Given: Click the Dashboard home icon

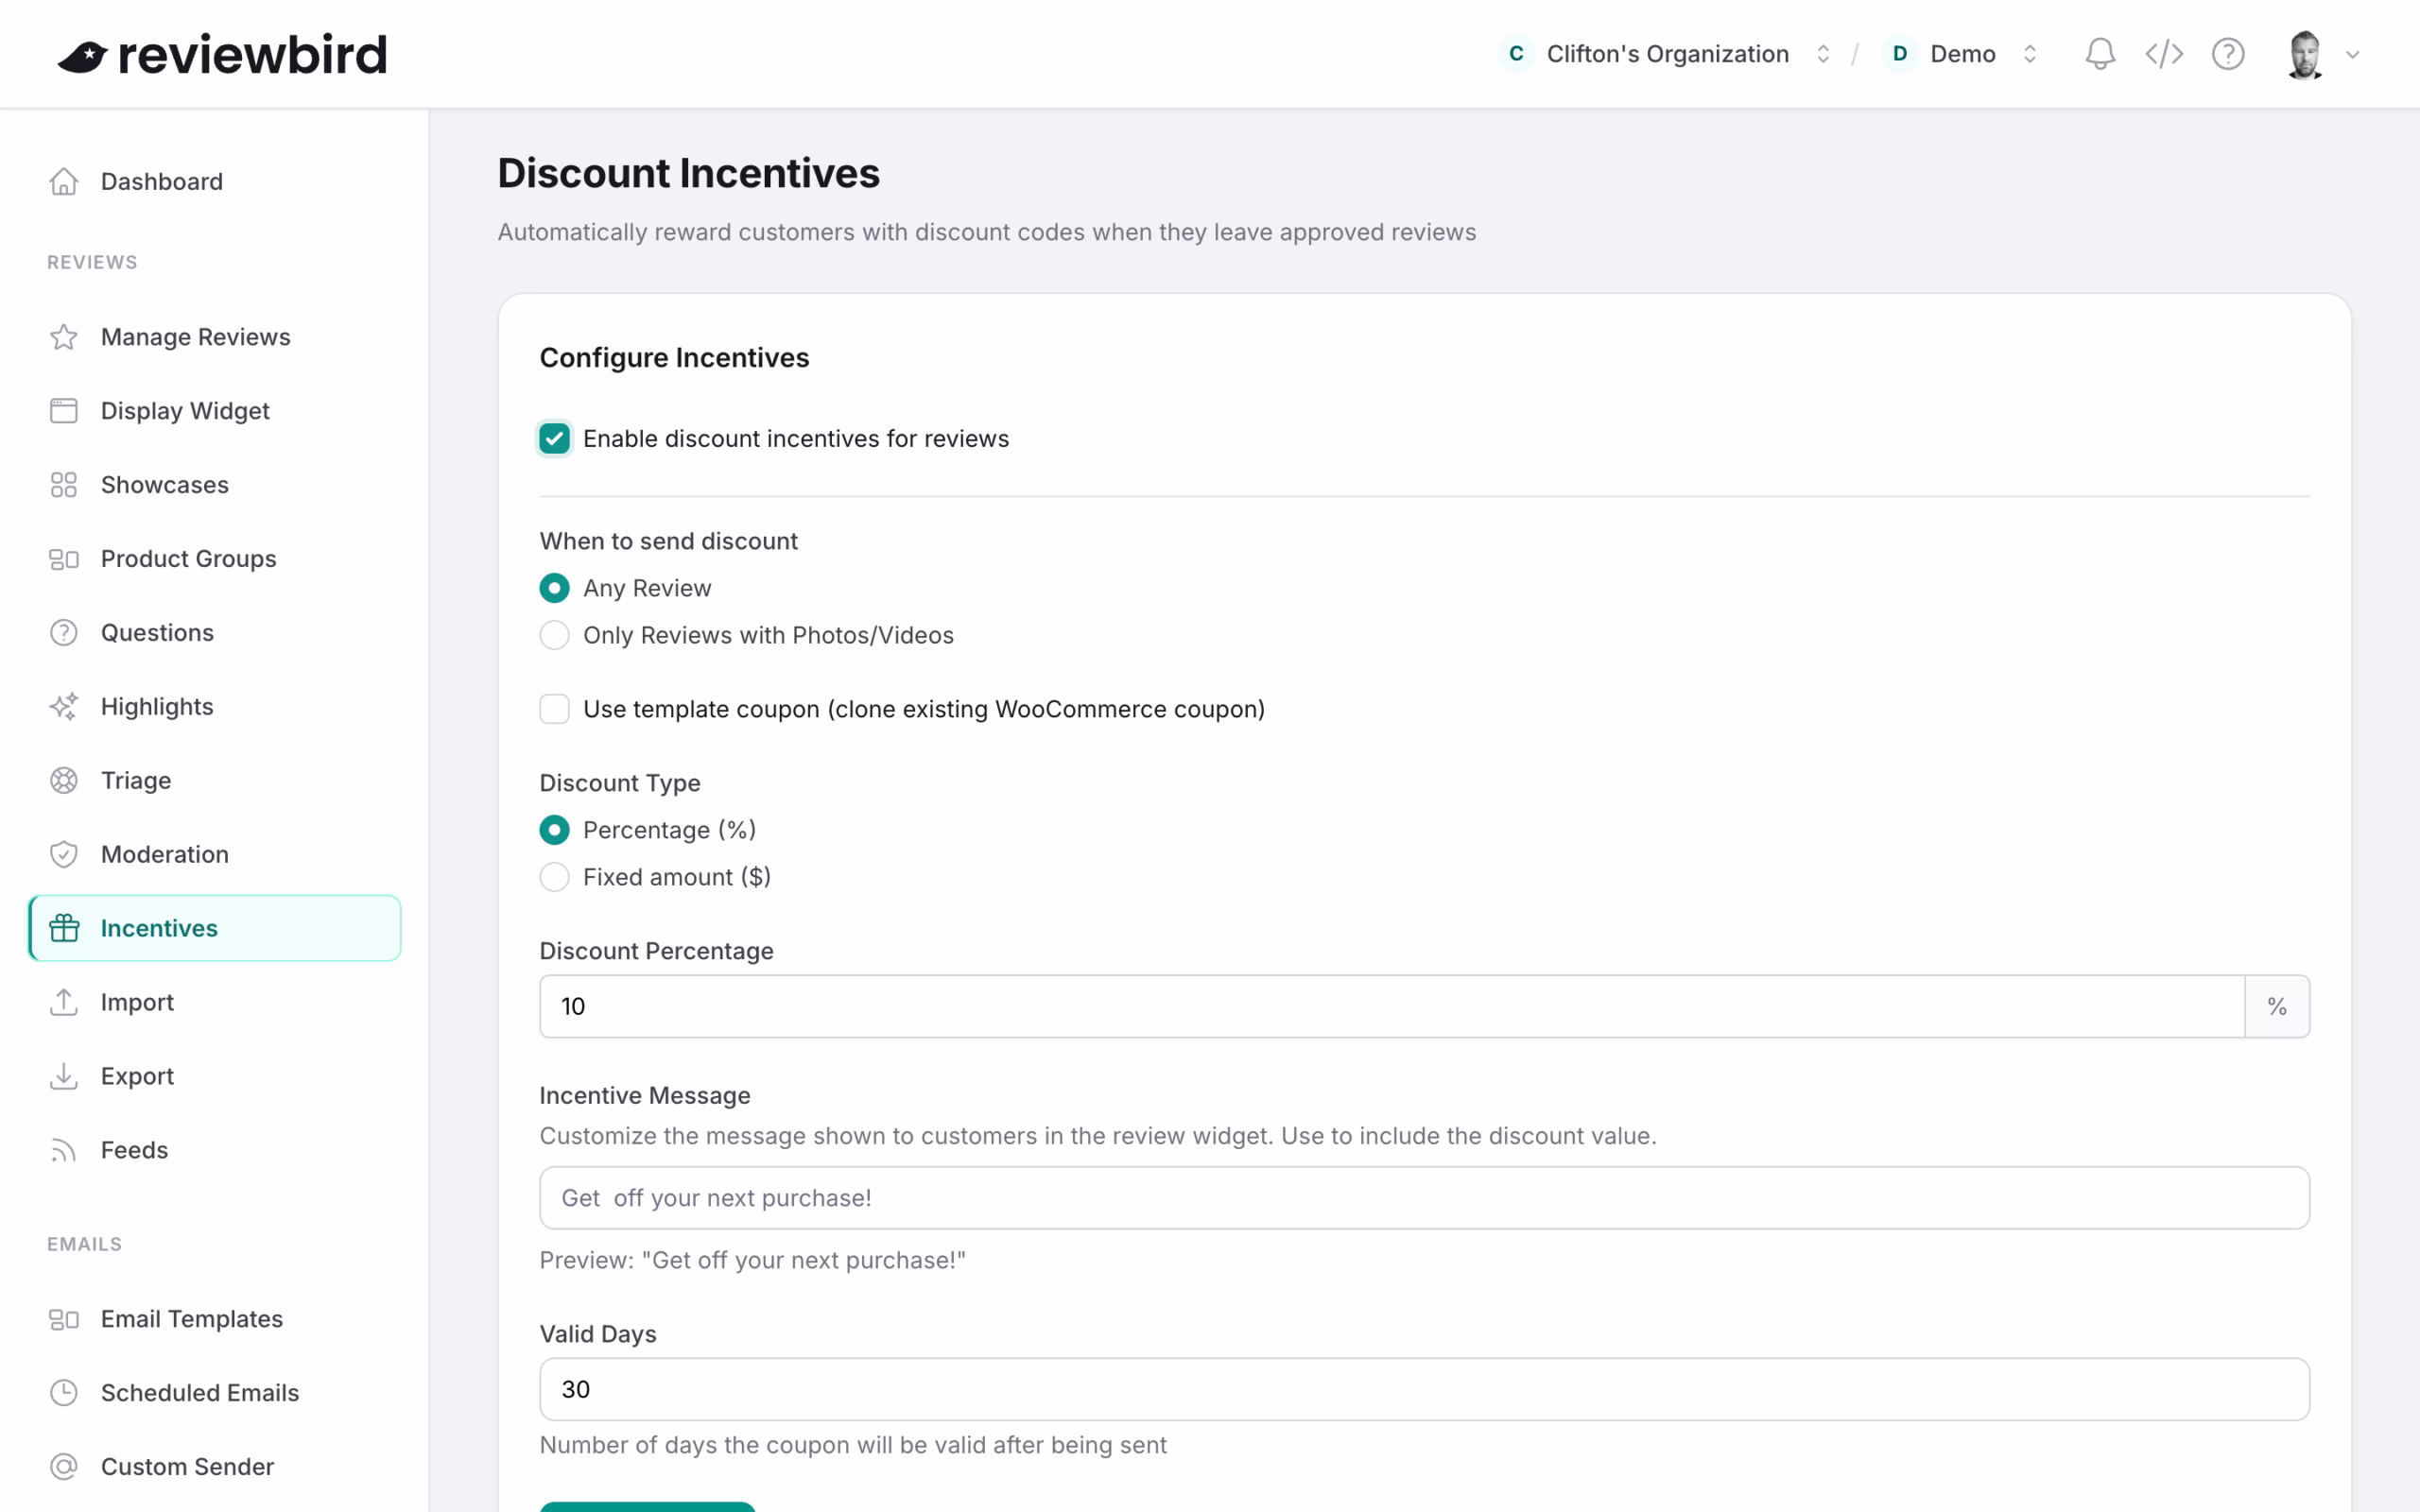Looking at the screenshot, I should (64, 181).
